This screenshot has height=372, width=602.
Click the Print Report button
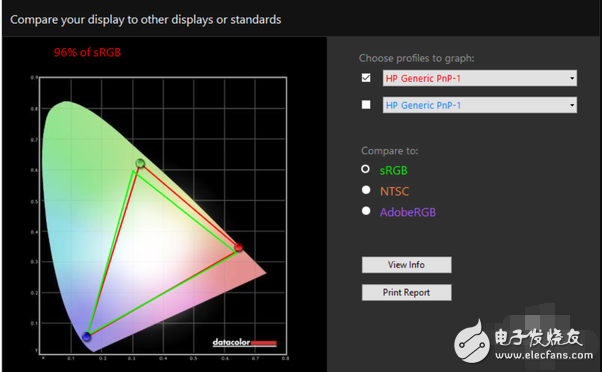[407, 293]
